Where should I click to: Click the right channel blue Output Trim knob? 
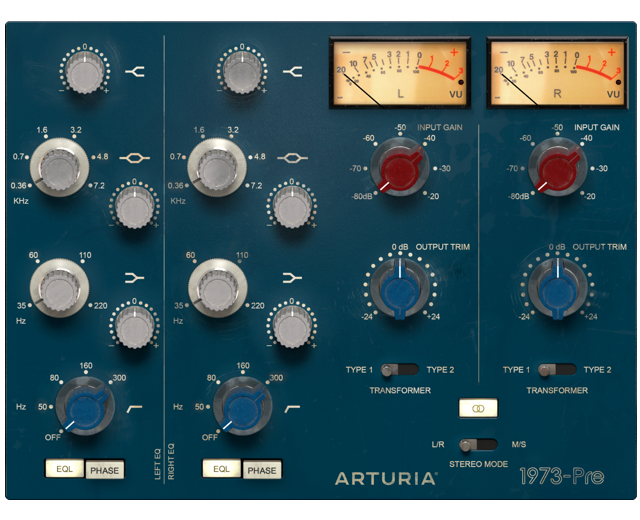tap(557, 289)
